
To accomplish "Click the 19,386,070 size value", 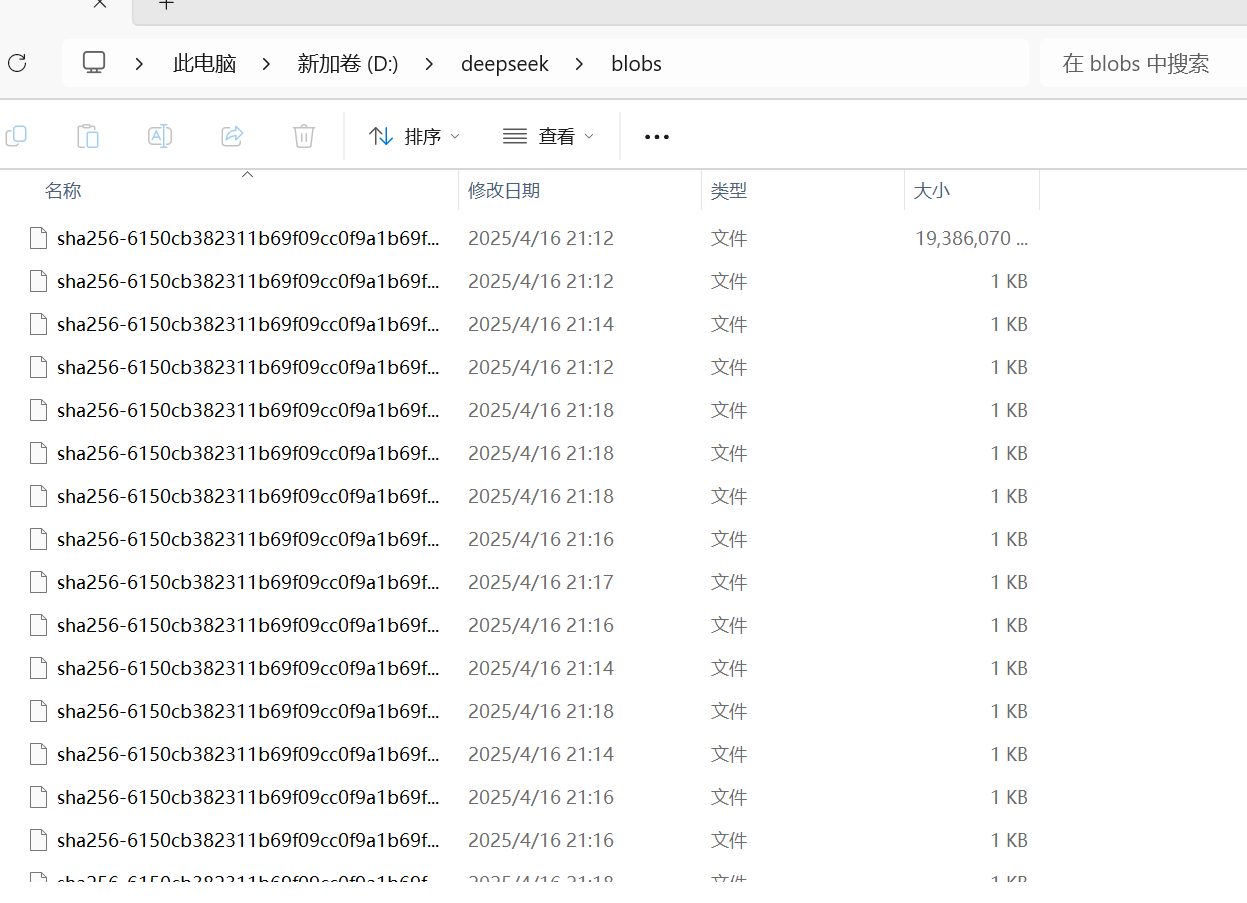I will pos(971,238).
